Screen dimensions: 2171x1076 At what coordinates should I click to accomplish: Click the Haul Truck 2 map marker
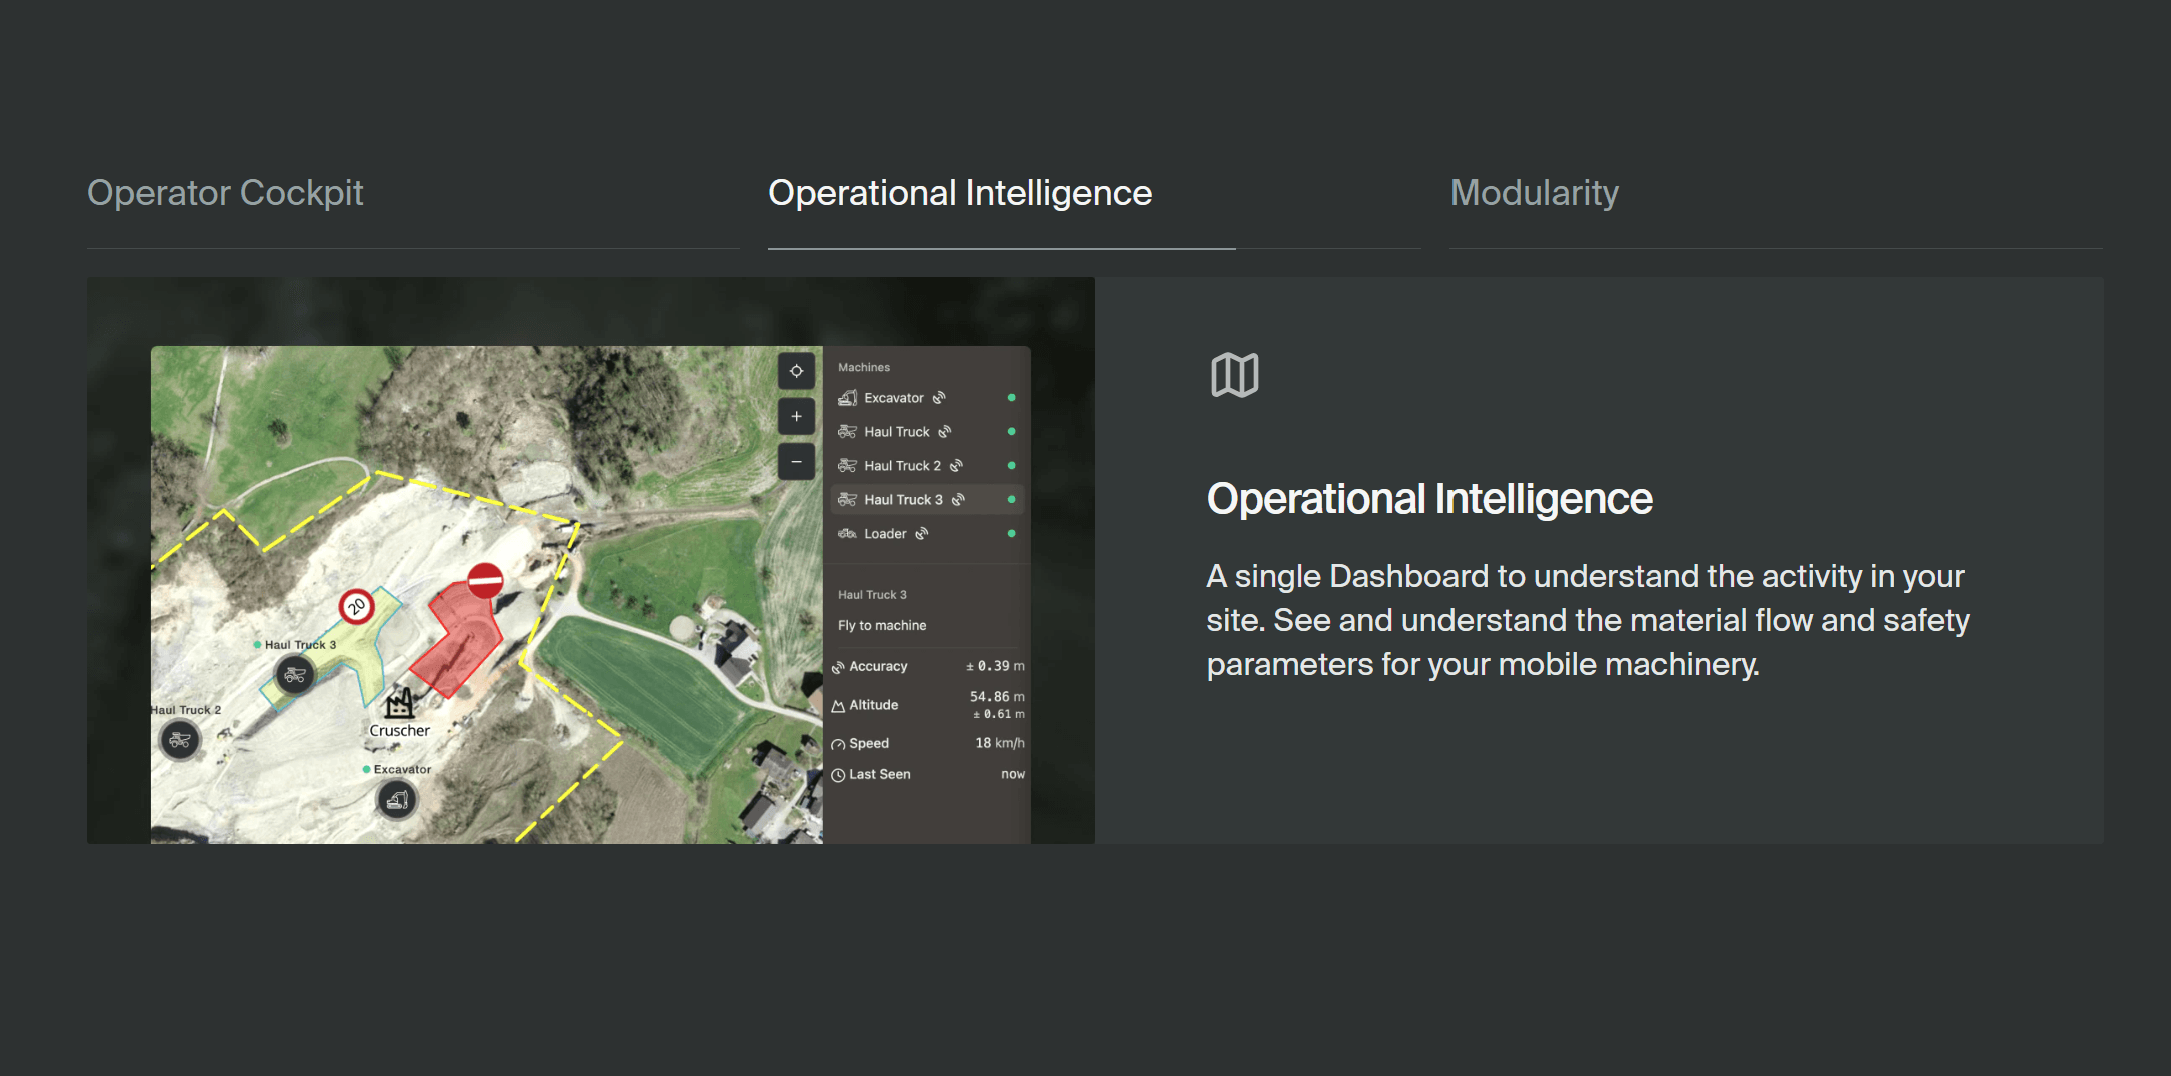[180, 740]
